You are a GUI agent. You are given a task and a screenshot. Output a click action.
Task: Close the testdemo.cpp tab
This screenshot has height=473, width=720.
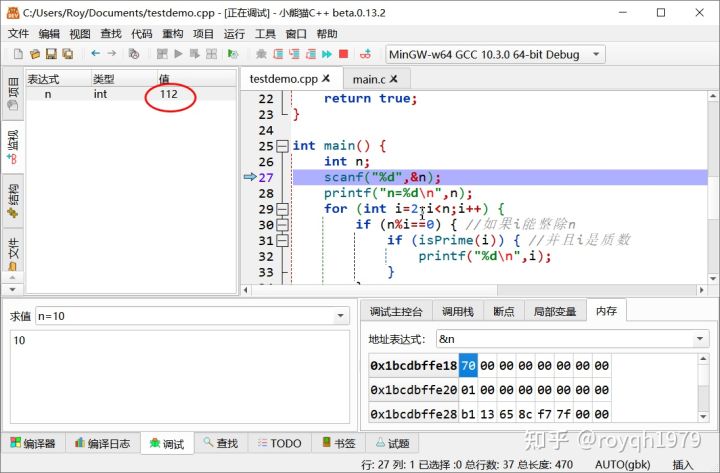coord(326,79)
